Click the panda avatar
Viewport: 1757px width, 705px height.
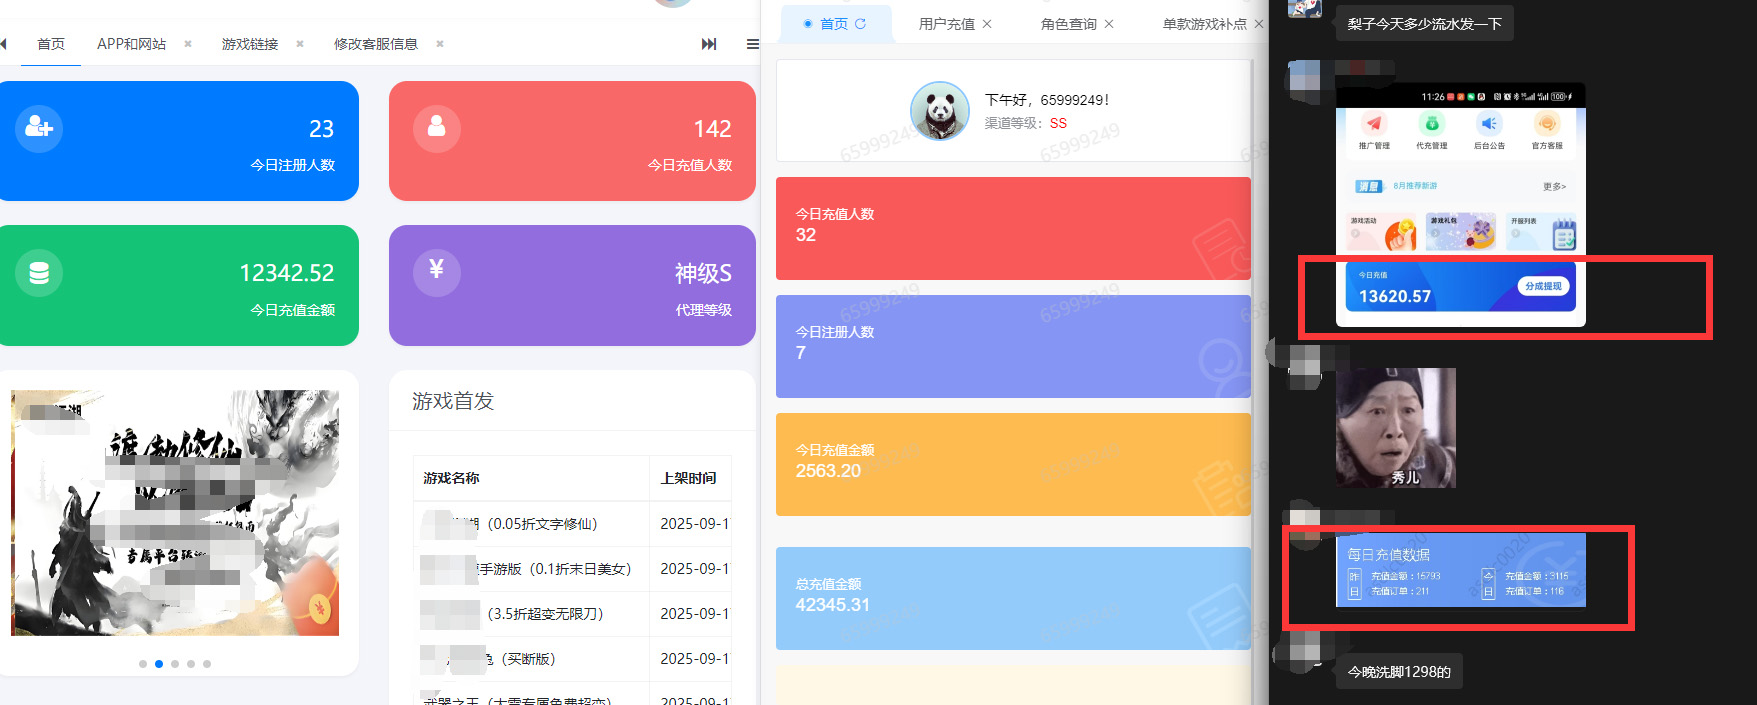pyautogui.click(x=940, y=111)
